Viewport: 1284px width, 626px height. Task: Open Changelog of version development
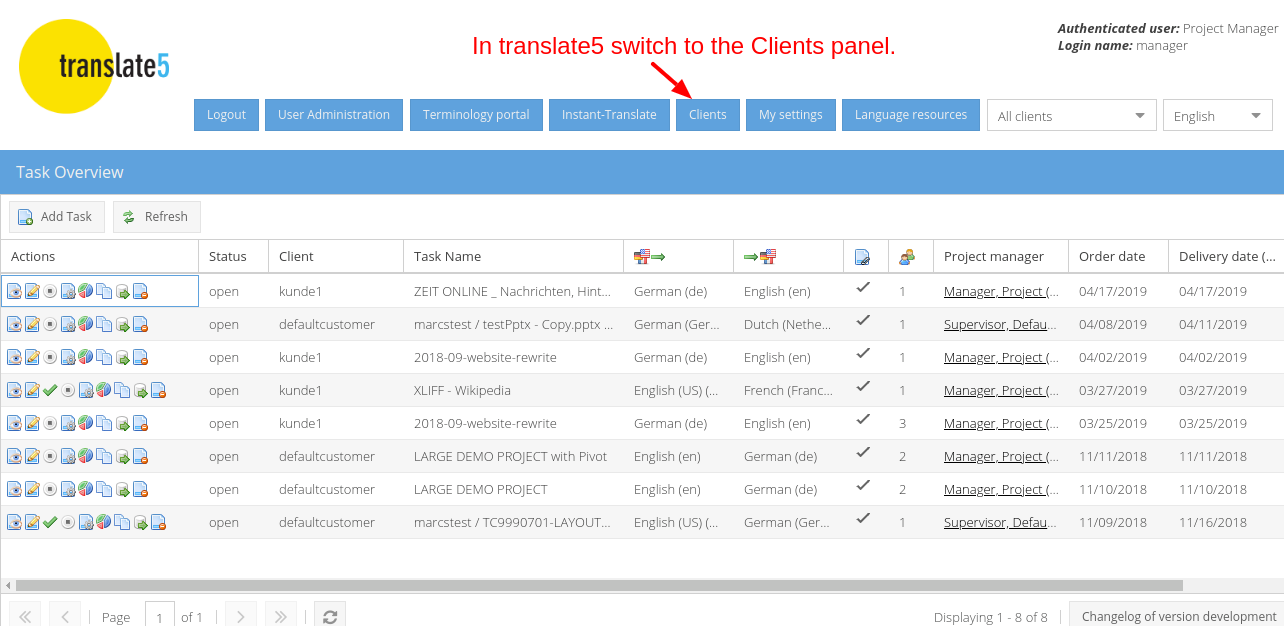[x=1179, y=616]
